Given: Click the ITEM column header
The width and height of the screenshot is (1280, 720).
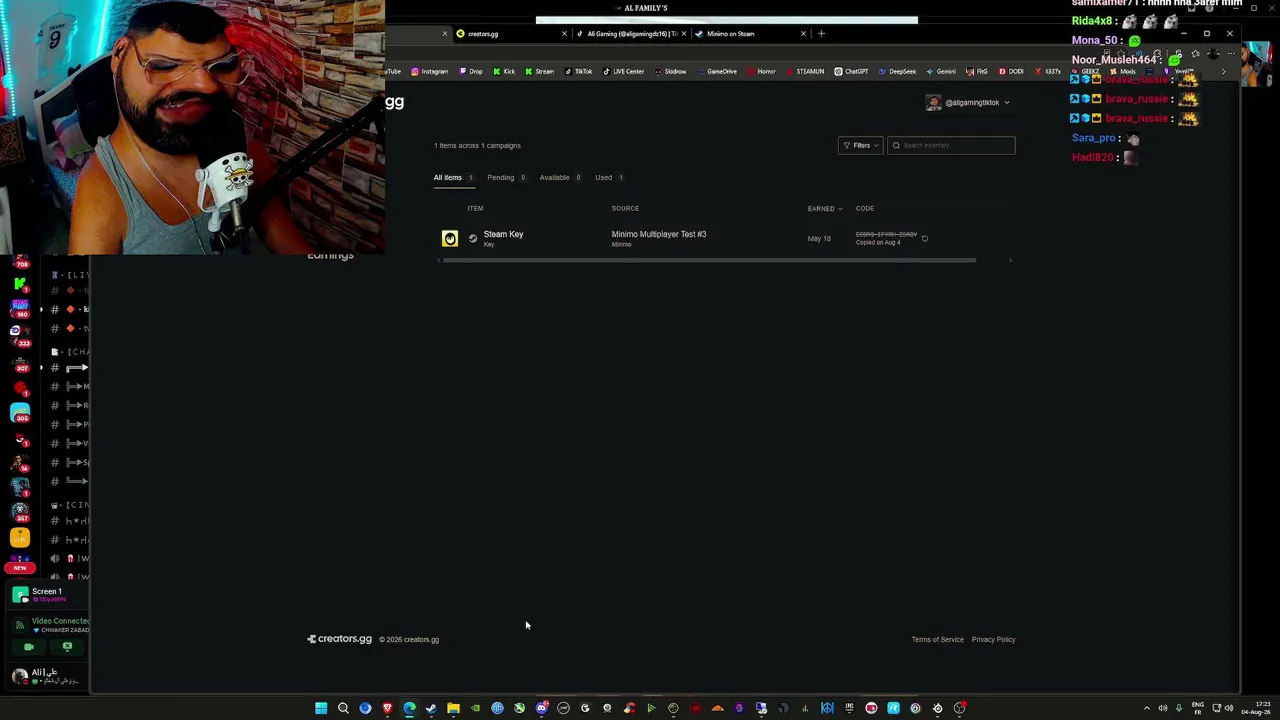Looking at the screenshot, I should pos(475,208).
